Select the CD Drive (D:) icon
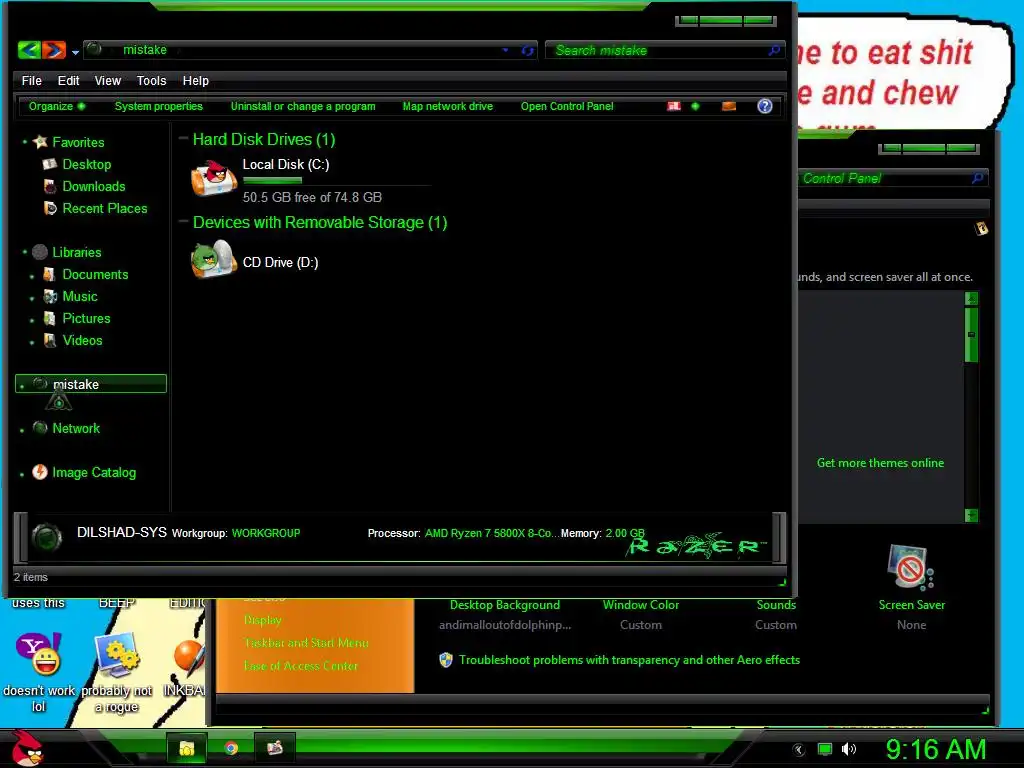This screenshot has width=1024, height=768. (214, 259)
